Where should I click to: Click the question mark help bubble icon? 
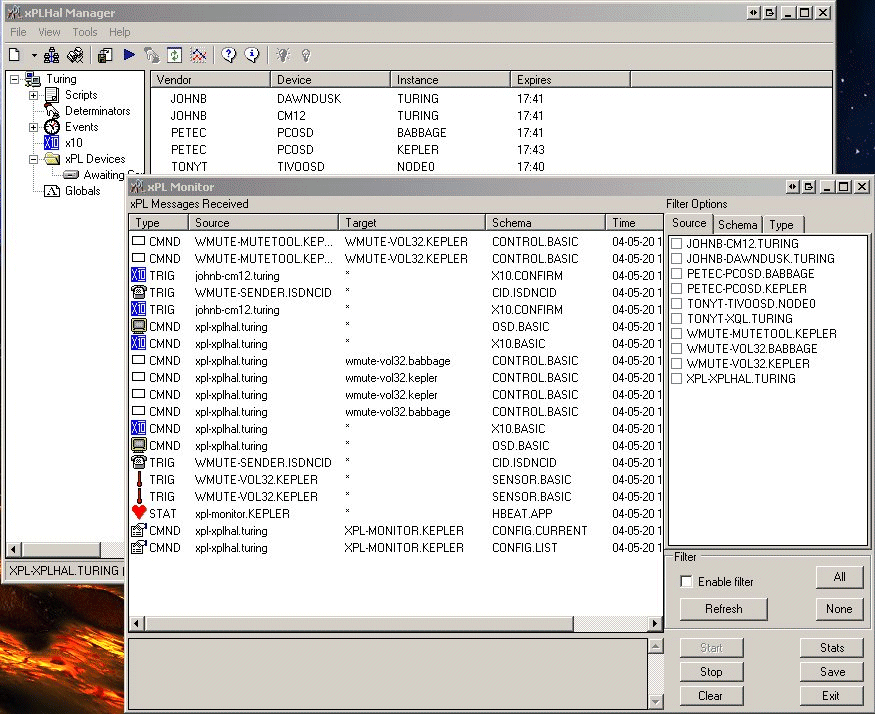229,56
